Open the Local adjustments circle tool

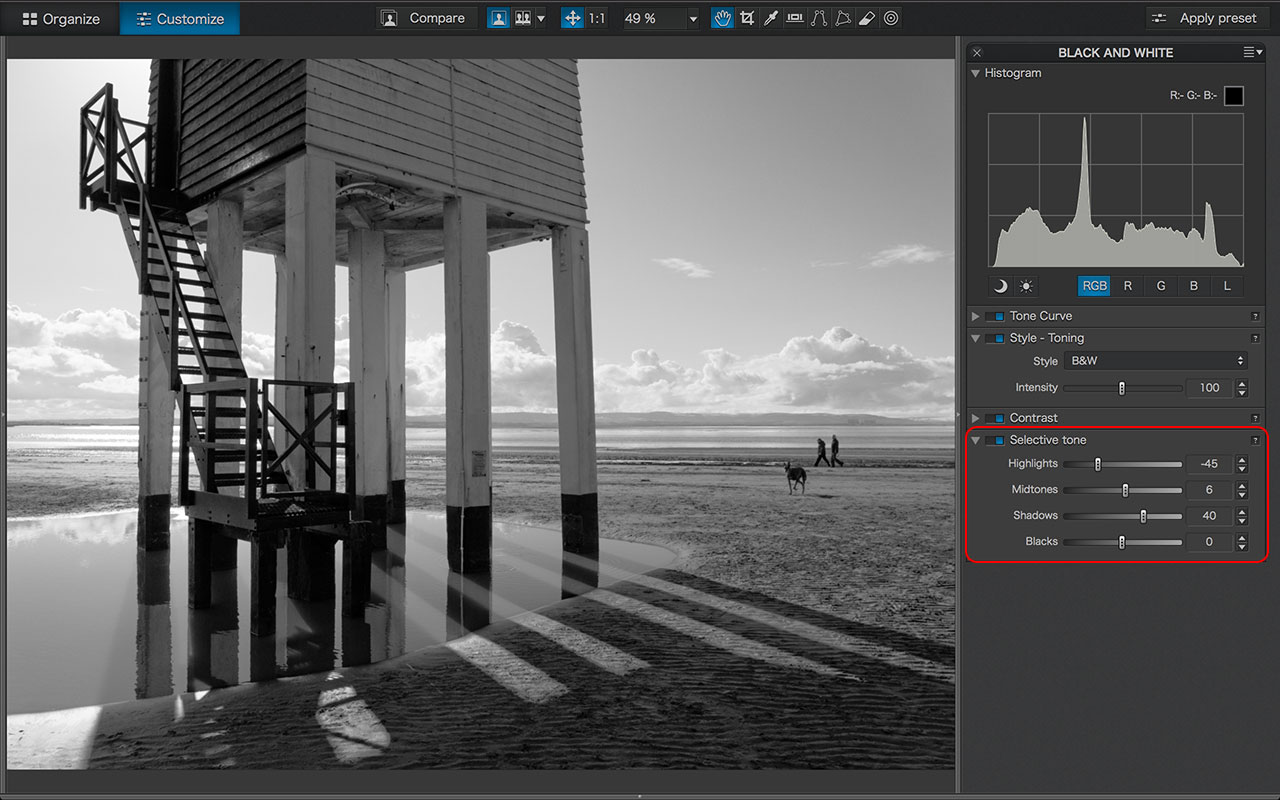coord(891,18)
